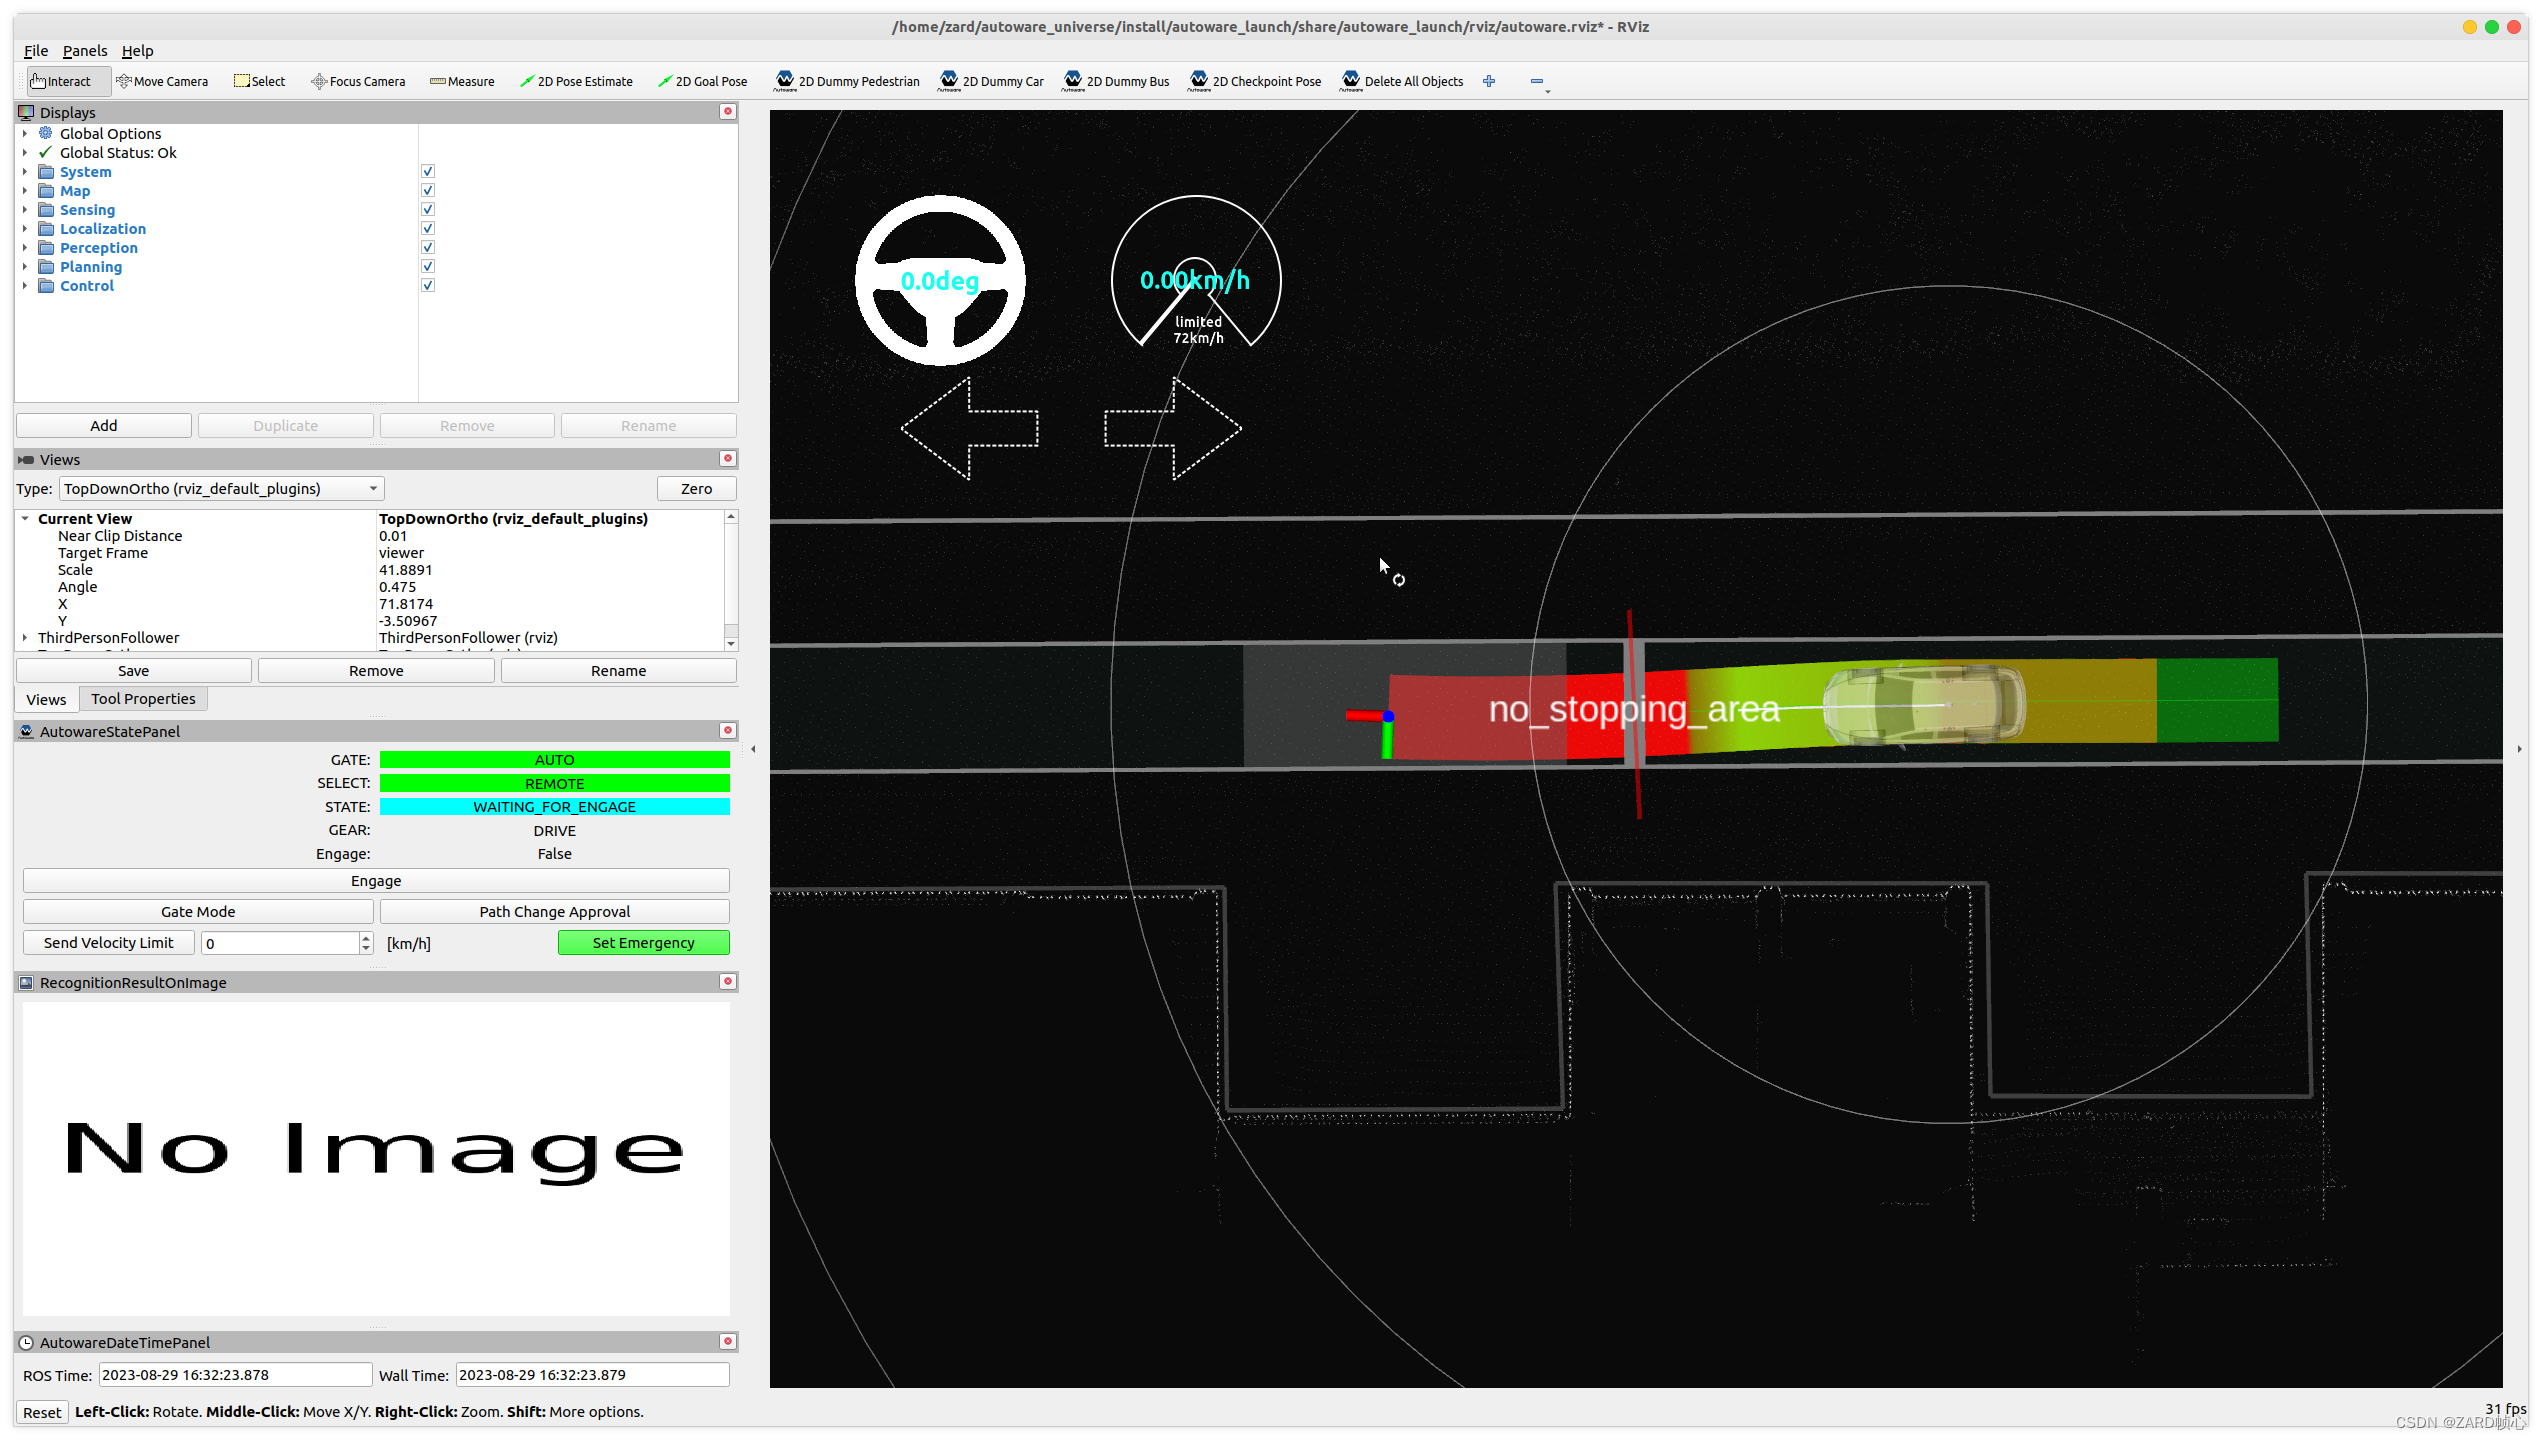Expand the Localization folder in Displays
The width and height of the screenshot is (2542, 1440).
point(25,229)
